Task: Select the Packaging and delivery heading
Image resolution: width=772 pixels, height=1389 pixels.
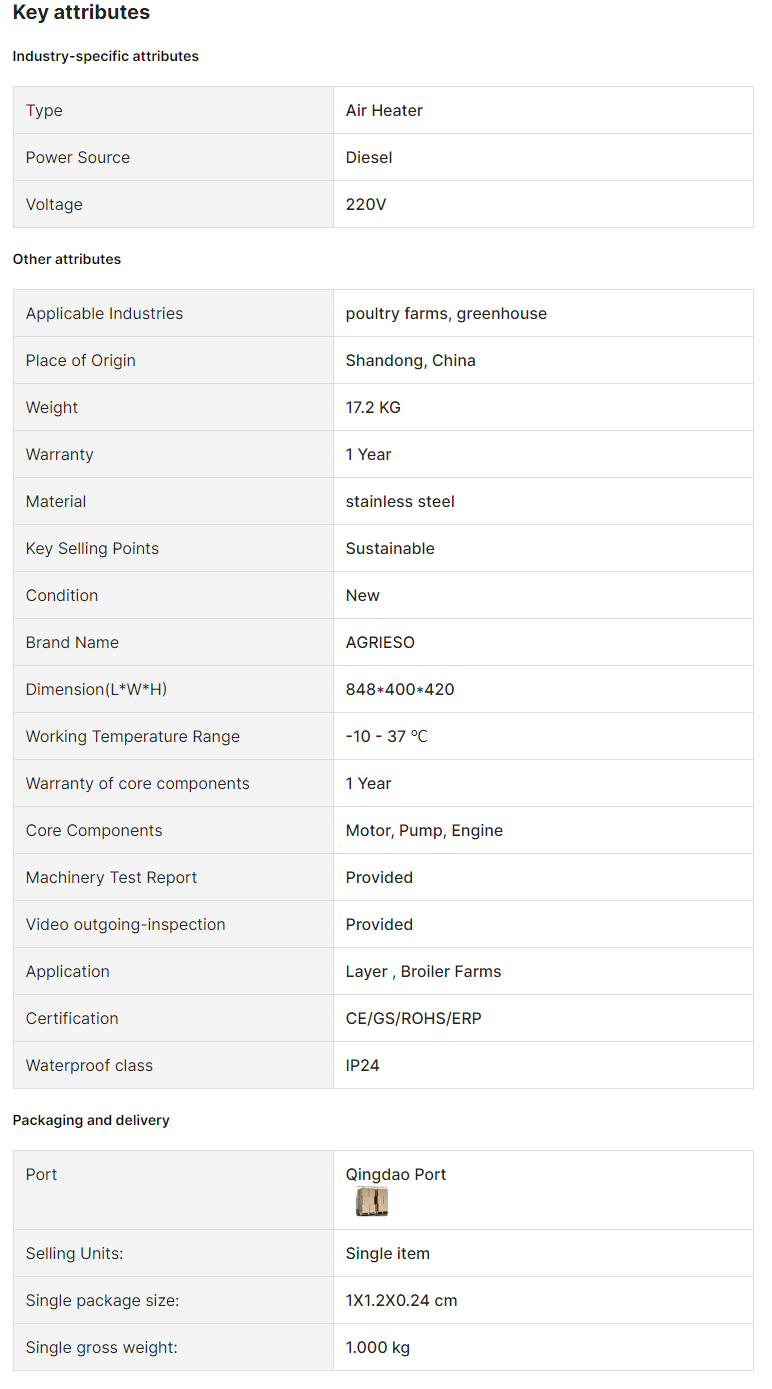Action: pos(91,1120)
